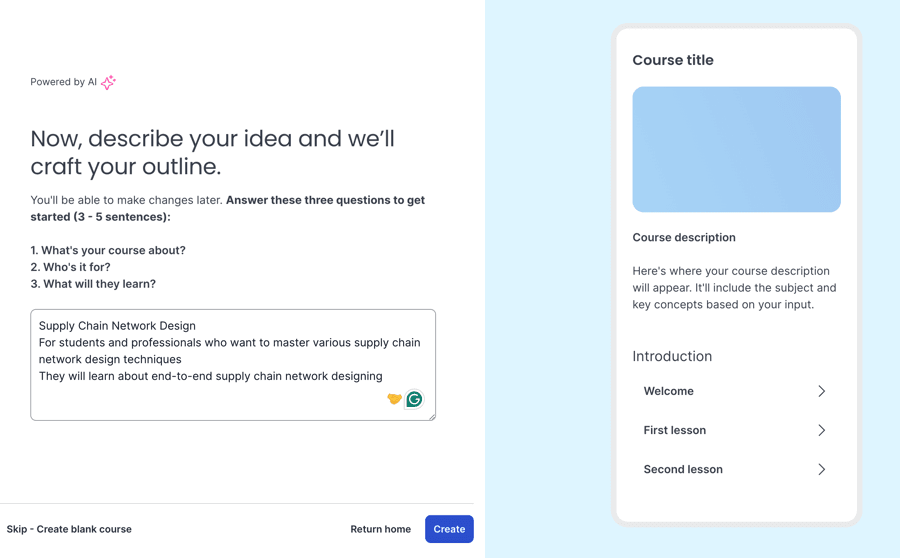Click the Course description heading
900x558 pixels.
pos(684,237)
